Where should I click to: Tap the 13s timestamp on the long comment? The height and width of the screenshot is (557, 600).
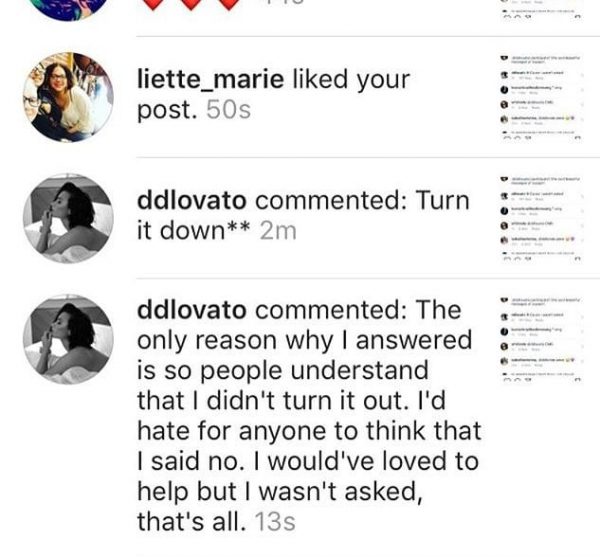(x=275, y=521)
